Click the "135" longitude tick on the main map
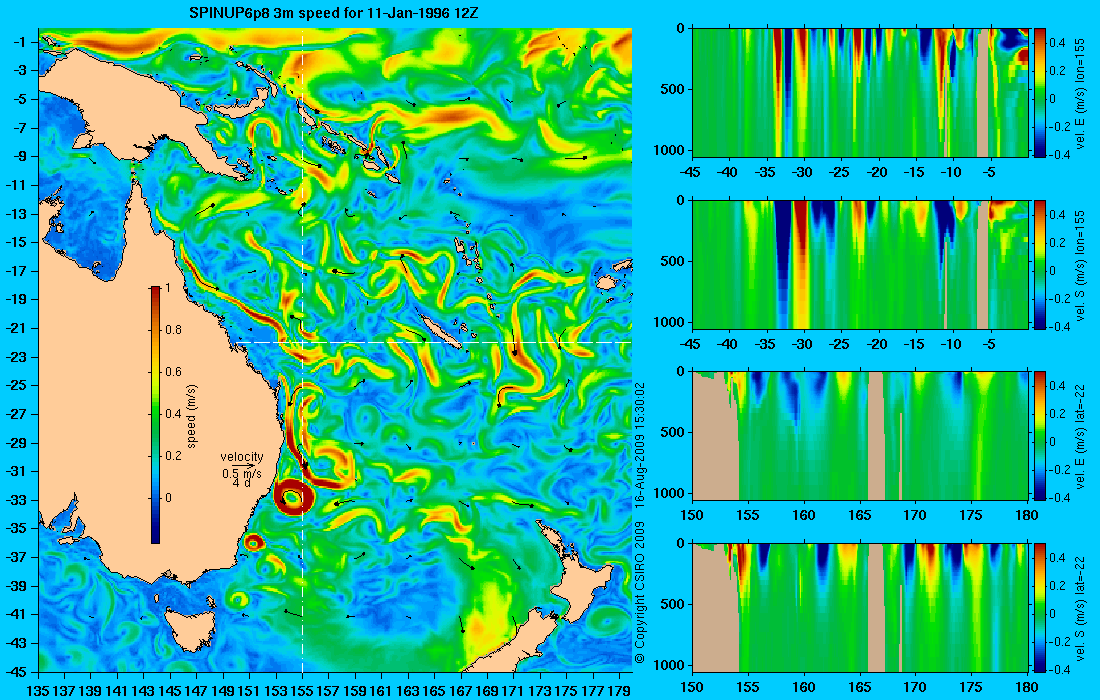This screenshot has width=1100, height=700. click(x=38, y=691)
